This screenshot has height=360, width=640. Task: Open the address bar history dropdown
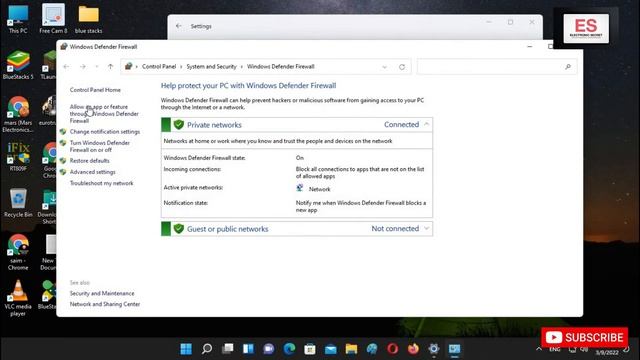pos(384,67)
